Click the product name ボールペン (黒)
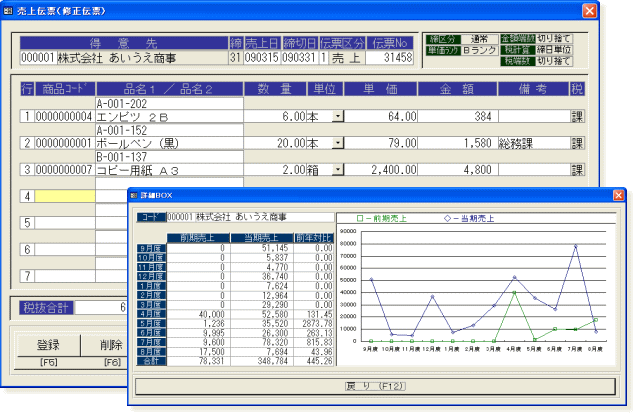634x413 pixels. click(x=169, y=143)
